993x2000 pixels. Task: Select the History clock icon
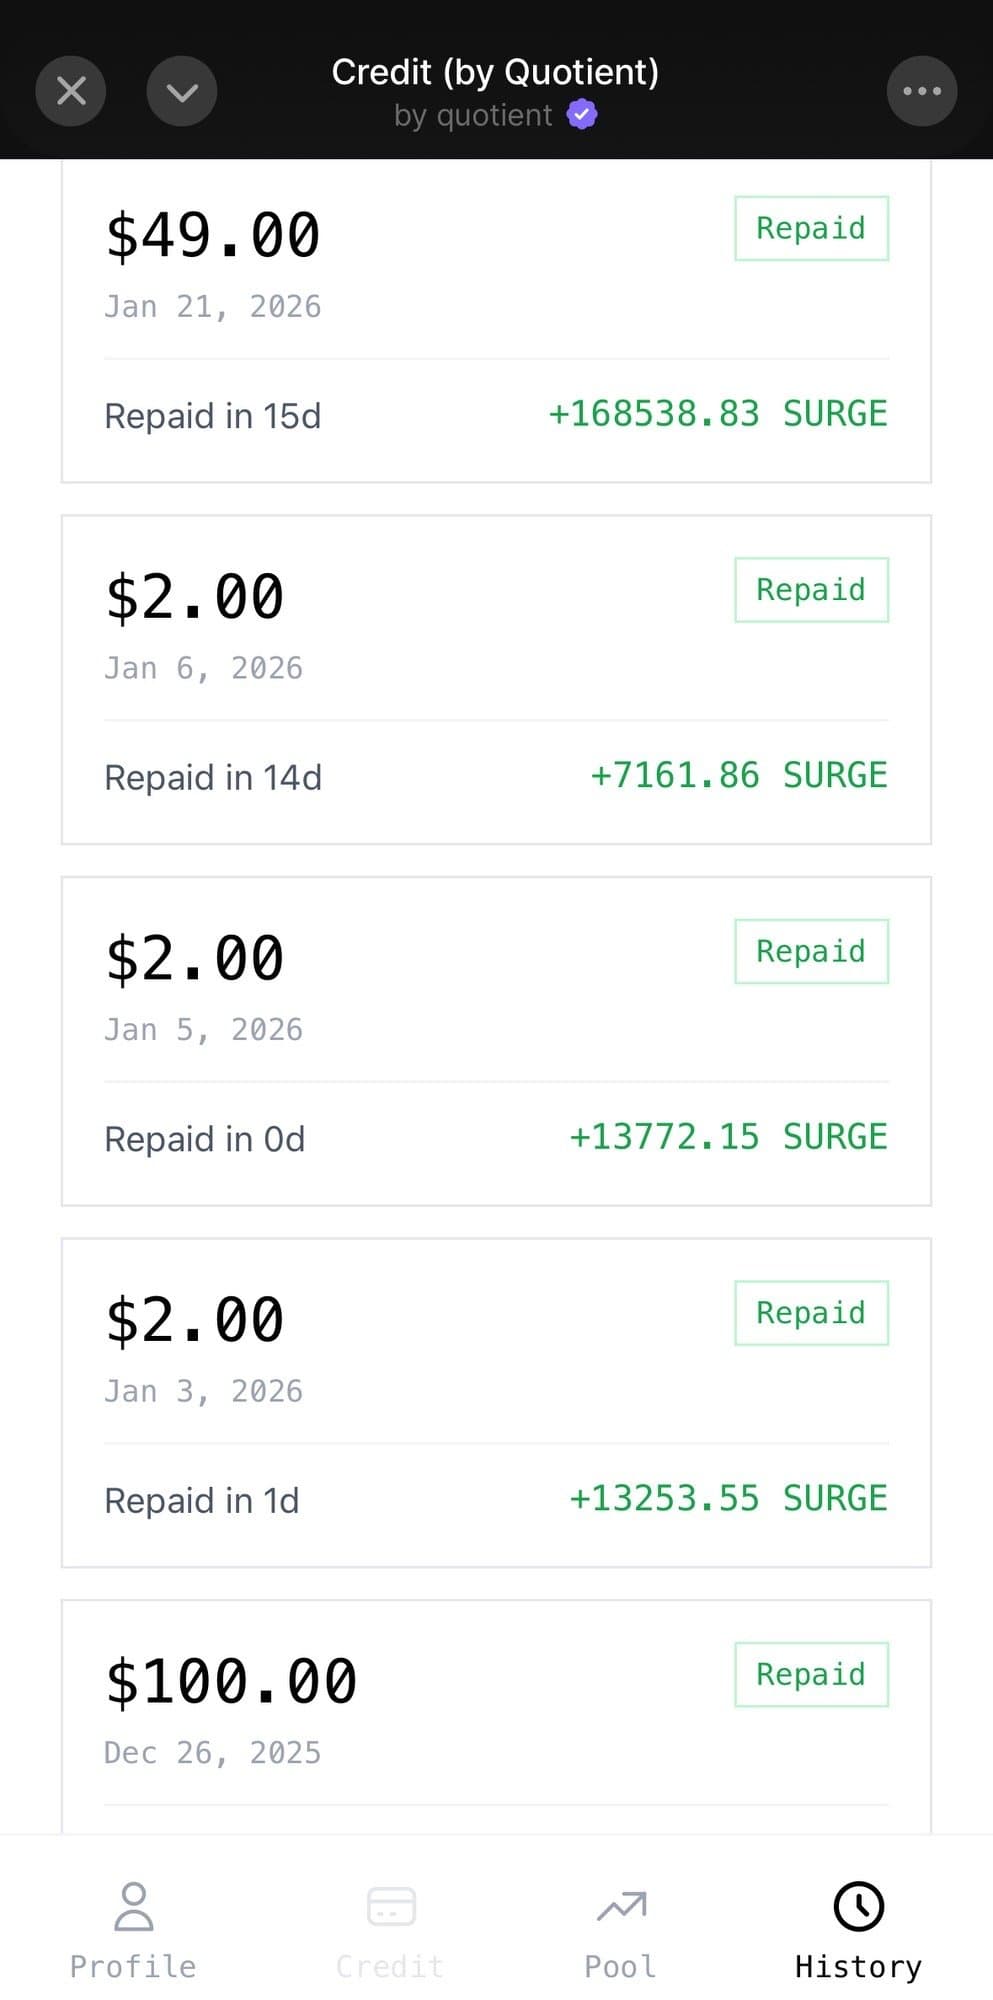point(858,1906)
